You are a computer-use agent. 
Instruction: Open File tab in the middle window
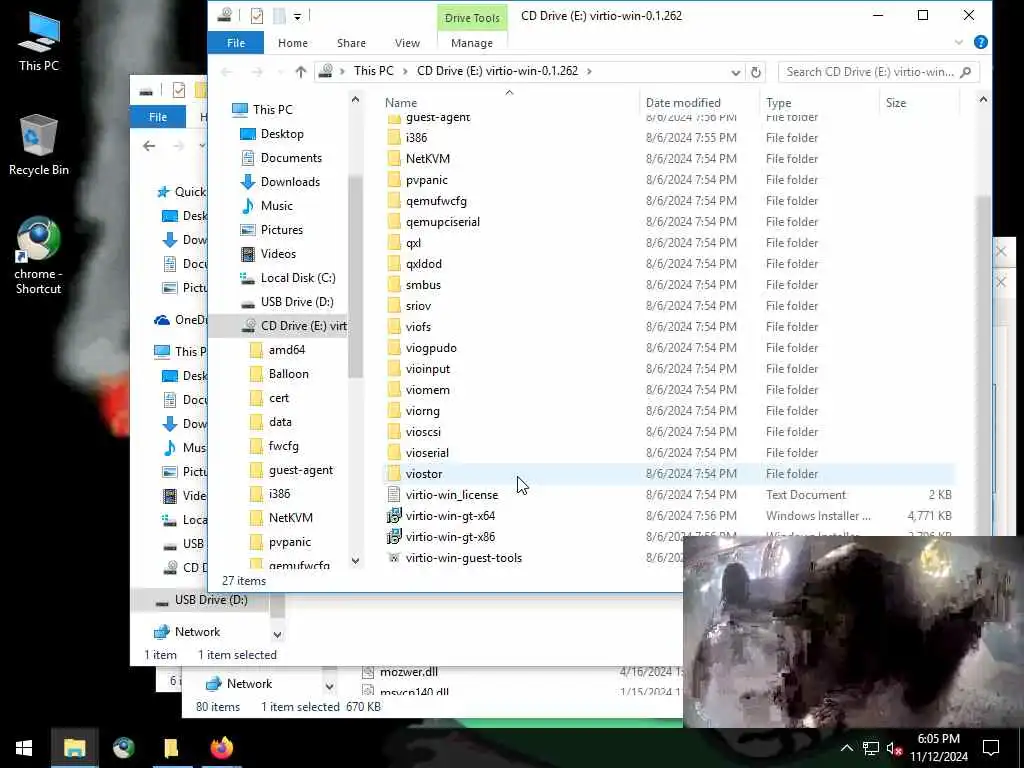click(x=157, y=118)
